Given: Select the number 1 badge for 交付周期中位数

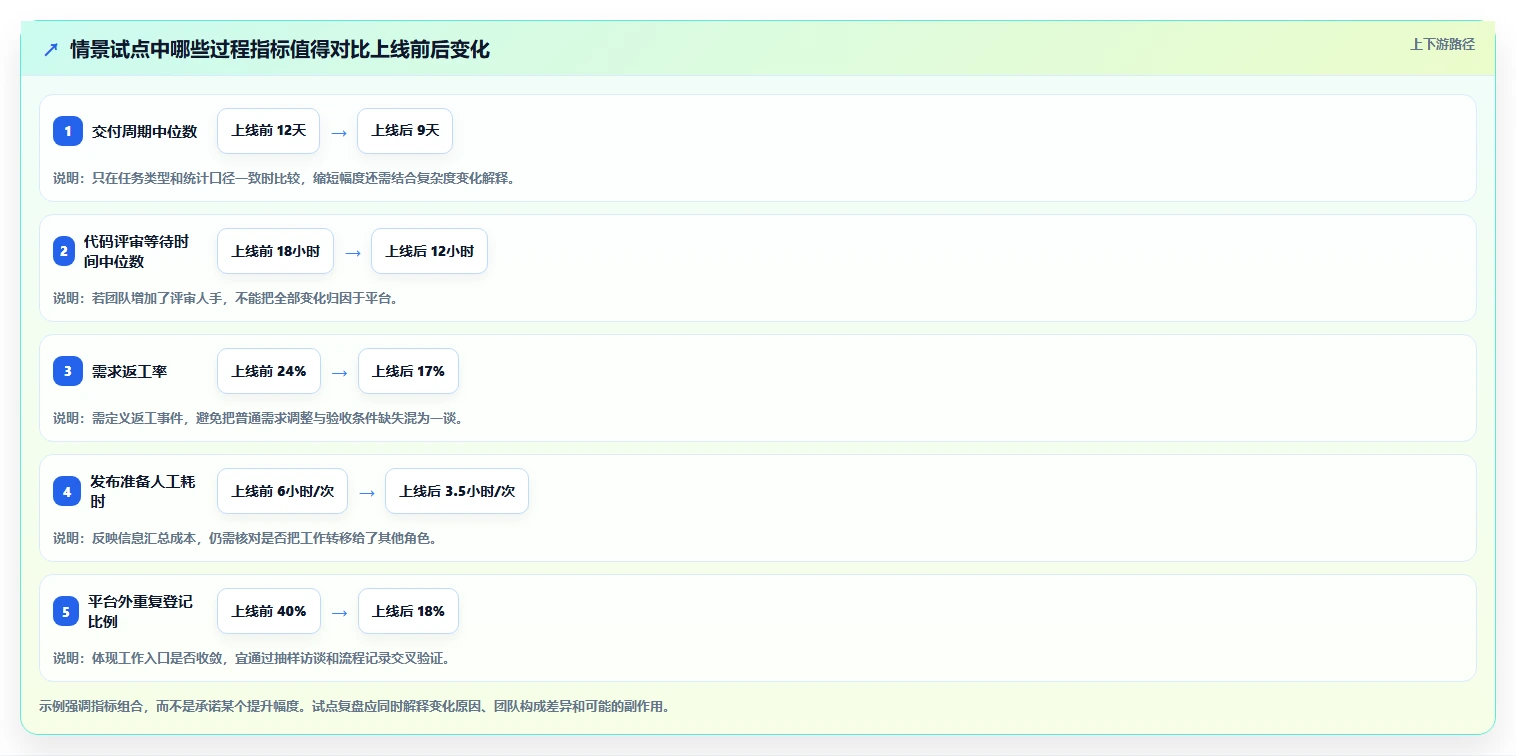Looking at the screenshot, I should tap(68, 131).
